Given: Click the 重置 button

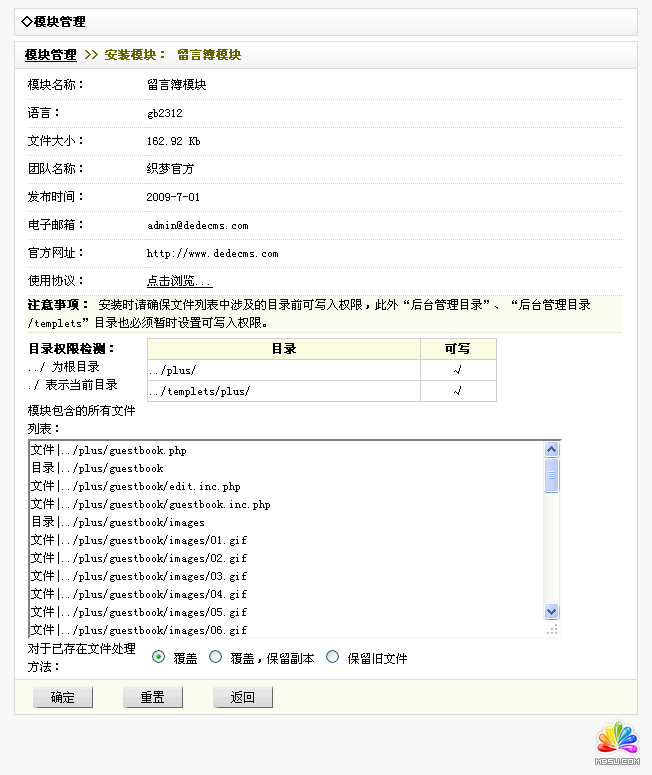Looking at the screenshot, I should click(152, 698).
